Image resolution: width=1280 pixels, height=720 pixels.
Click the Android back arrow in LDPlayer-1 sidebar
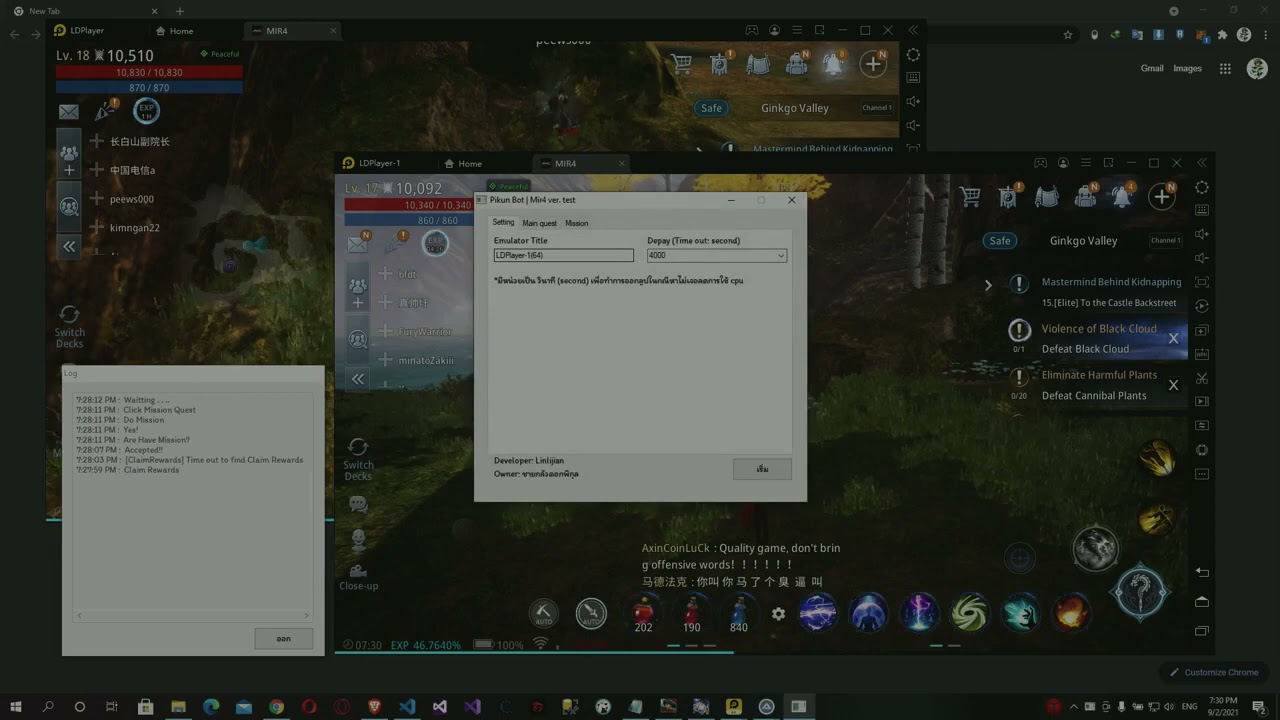click(1202, 572)
